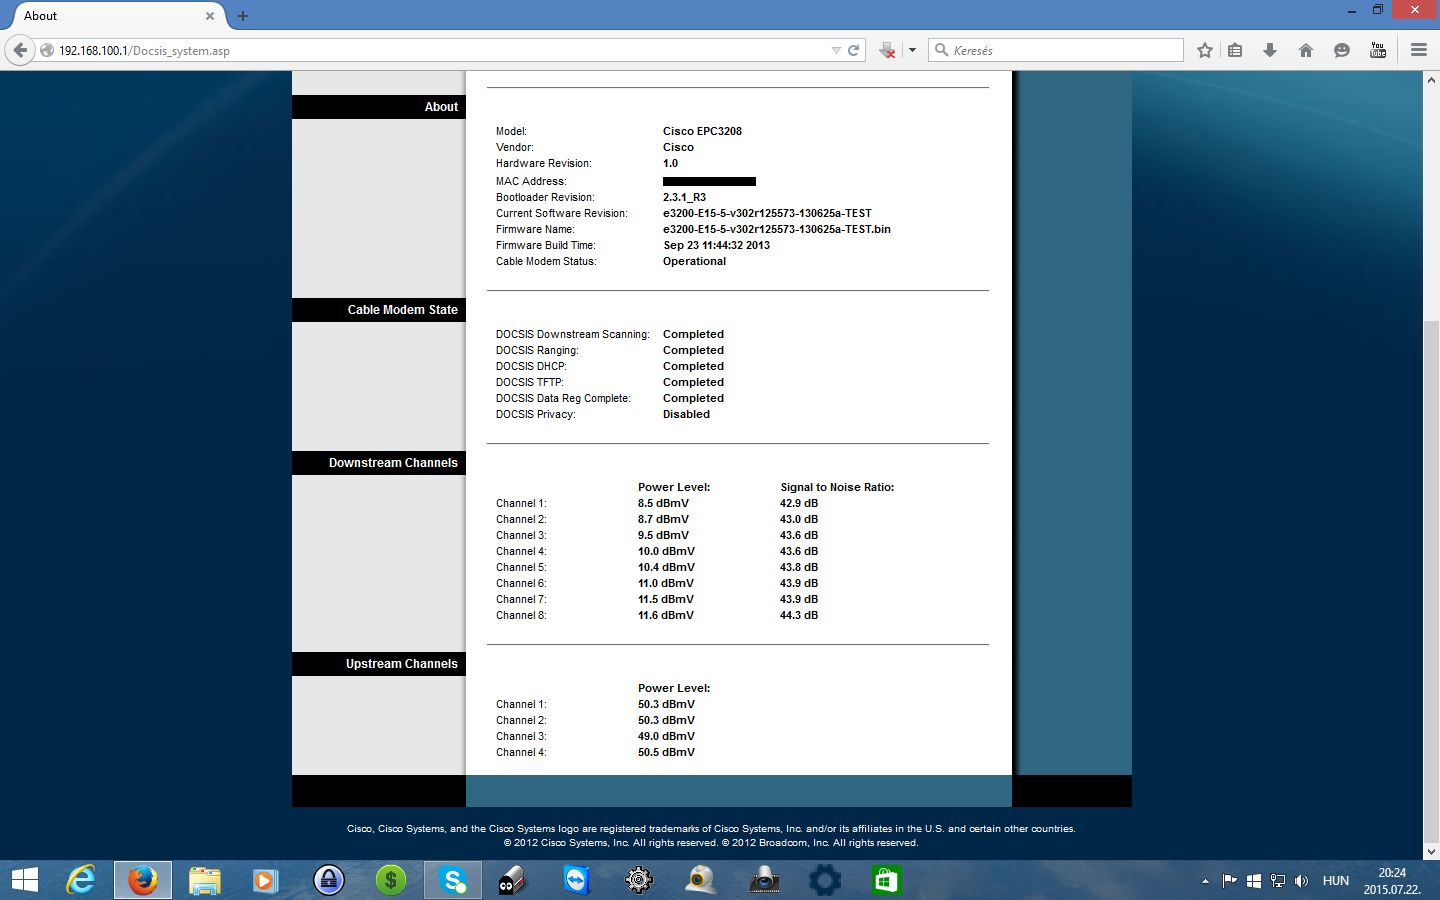Click downstream Channel 1 power 8.5 dBmV
The width and height of the screenshot is (1440, 900).
[663, 503]
